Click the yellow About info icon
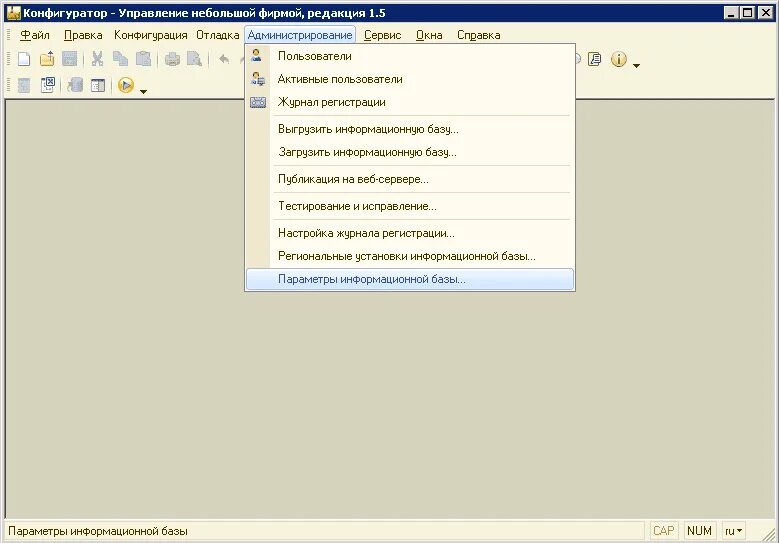Viewport: 779px width, 543px height. coord(618,59)
